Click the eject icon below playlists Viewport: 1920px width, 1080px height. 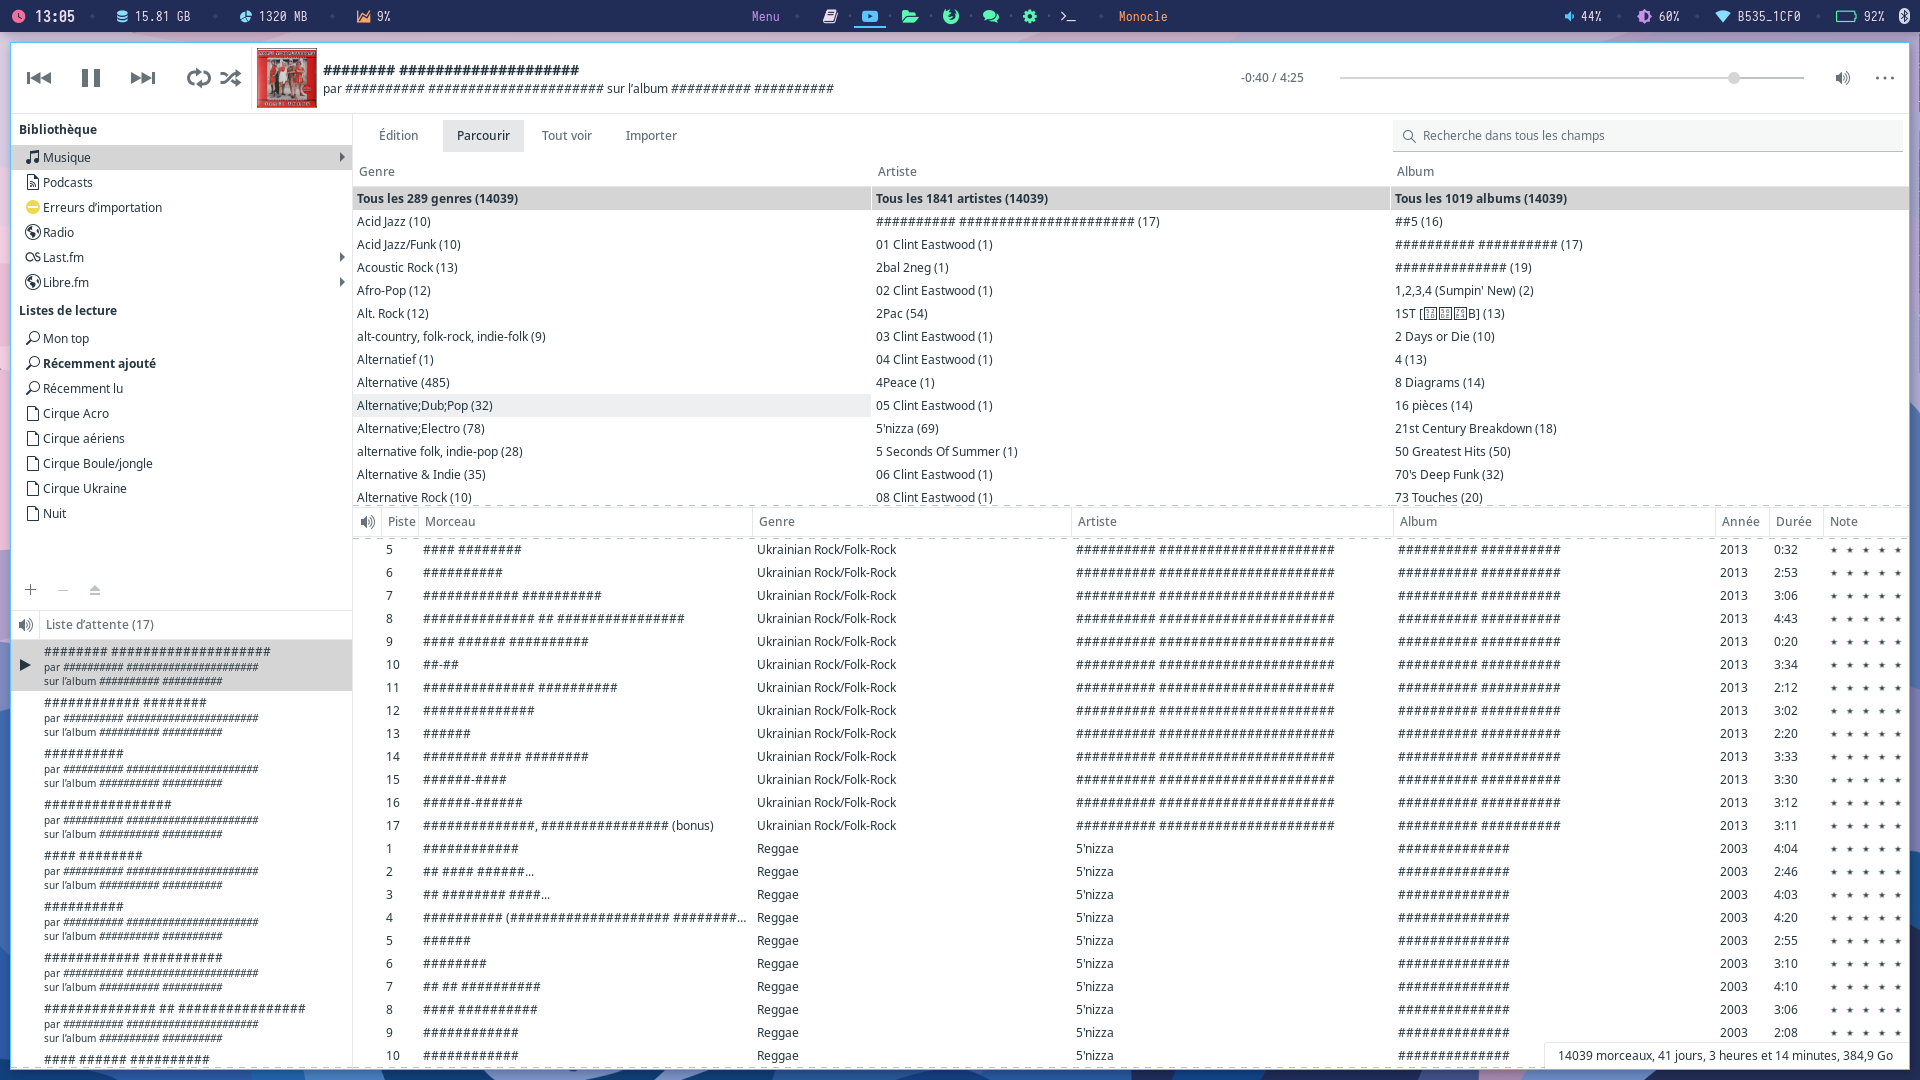(95, 590)
